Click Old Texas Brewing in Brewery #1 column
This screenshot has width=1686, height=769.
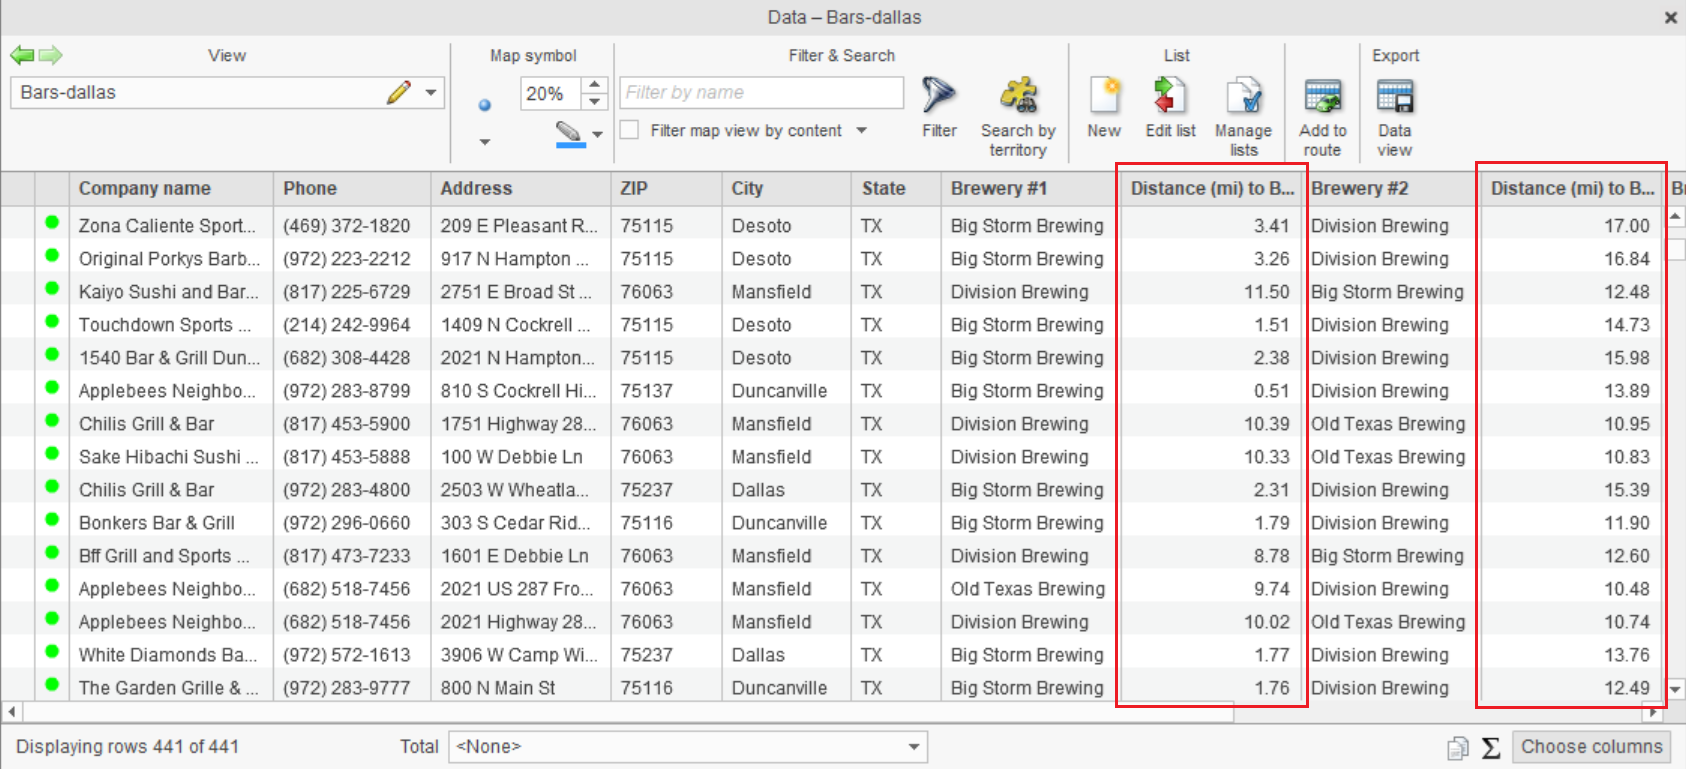pos(1028,589)
